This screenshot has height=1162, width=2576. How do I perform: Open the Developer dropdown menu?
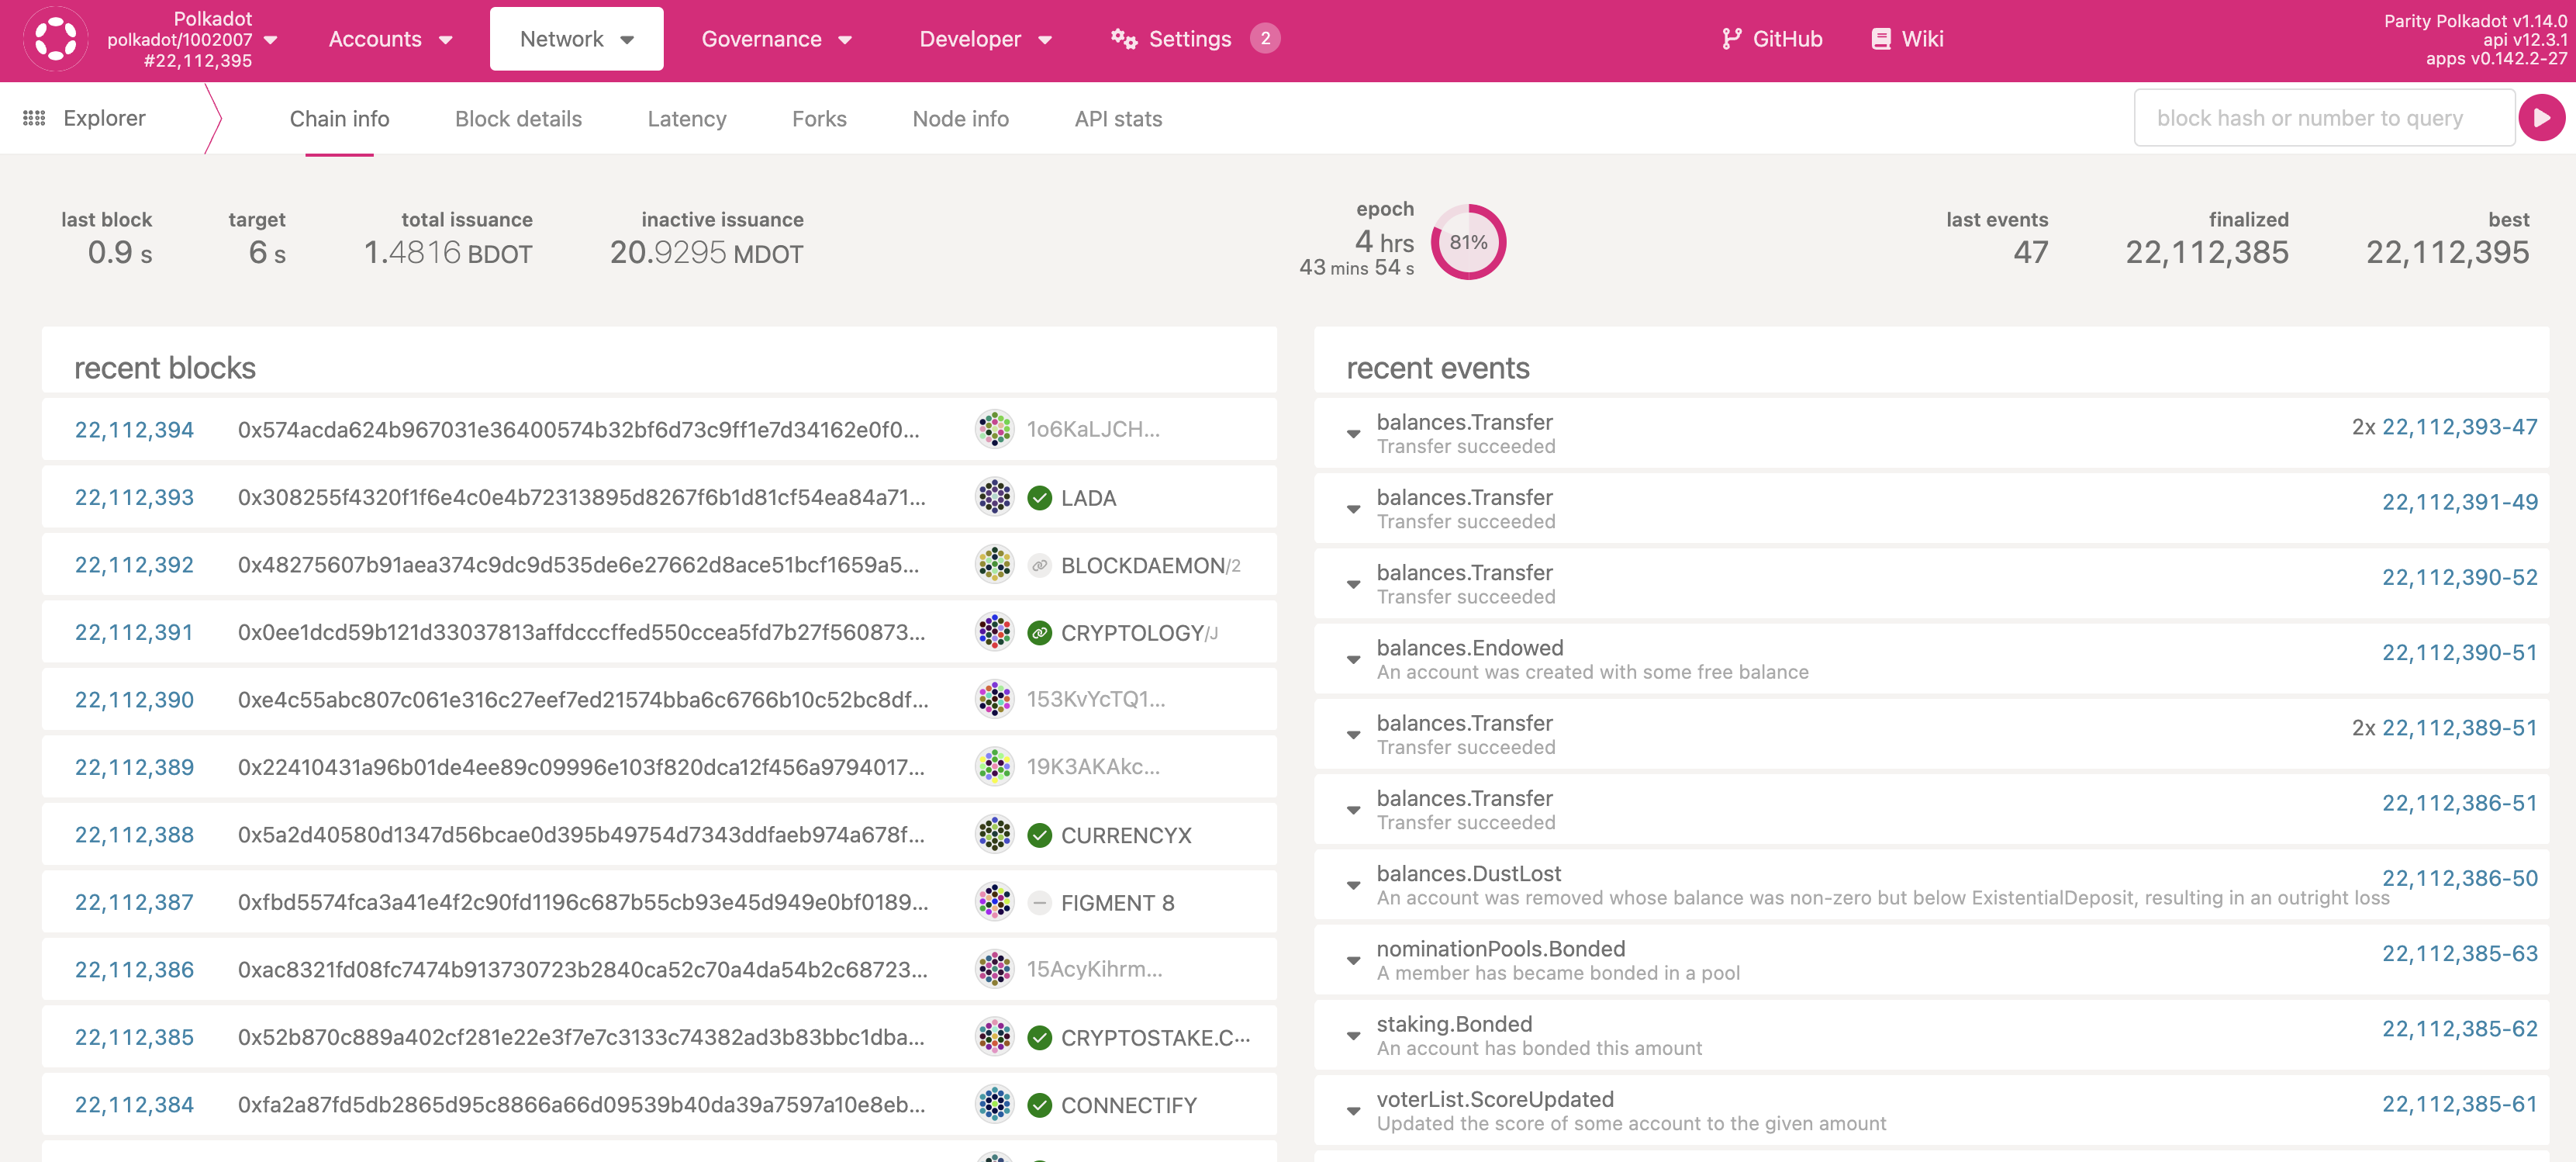[985, 39]
